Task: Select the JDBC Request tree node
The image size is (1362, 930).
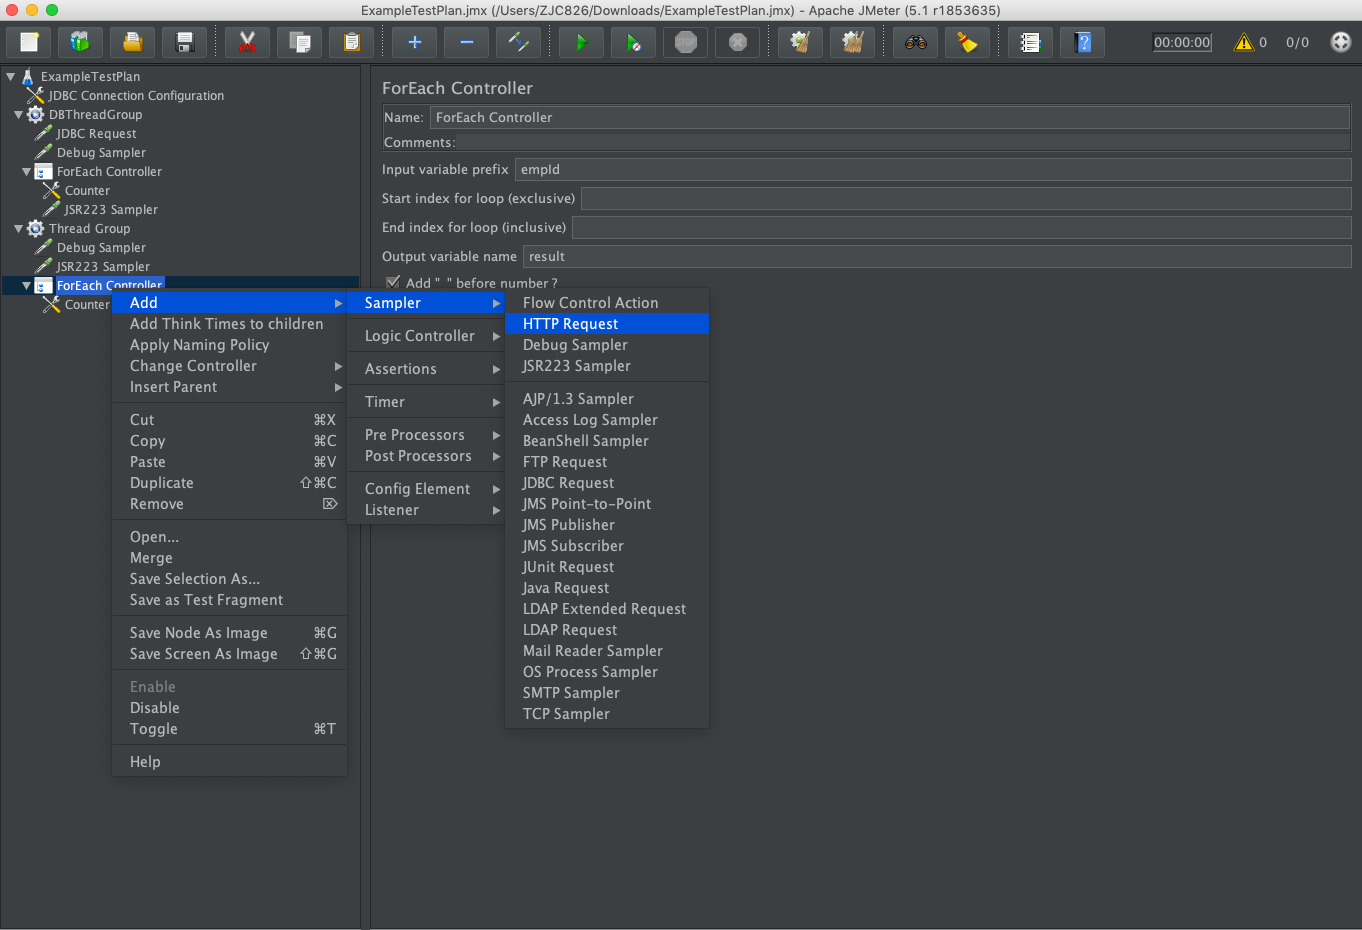Action: pyautogui.click(x=96, y=134)
